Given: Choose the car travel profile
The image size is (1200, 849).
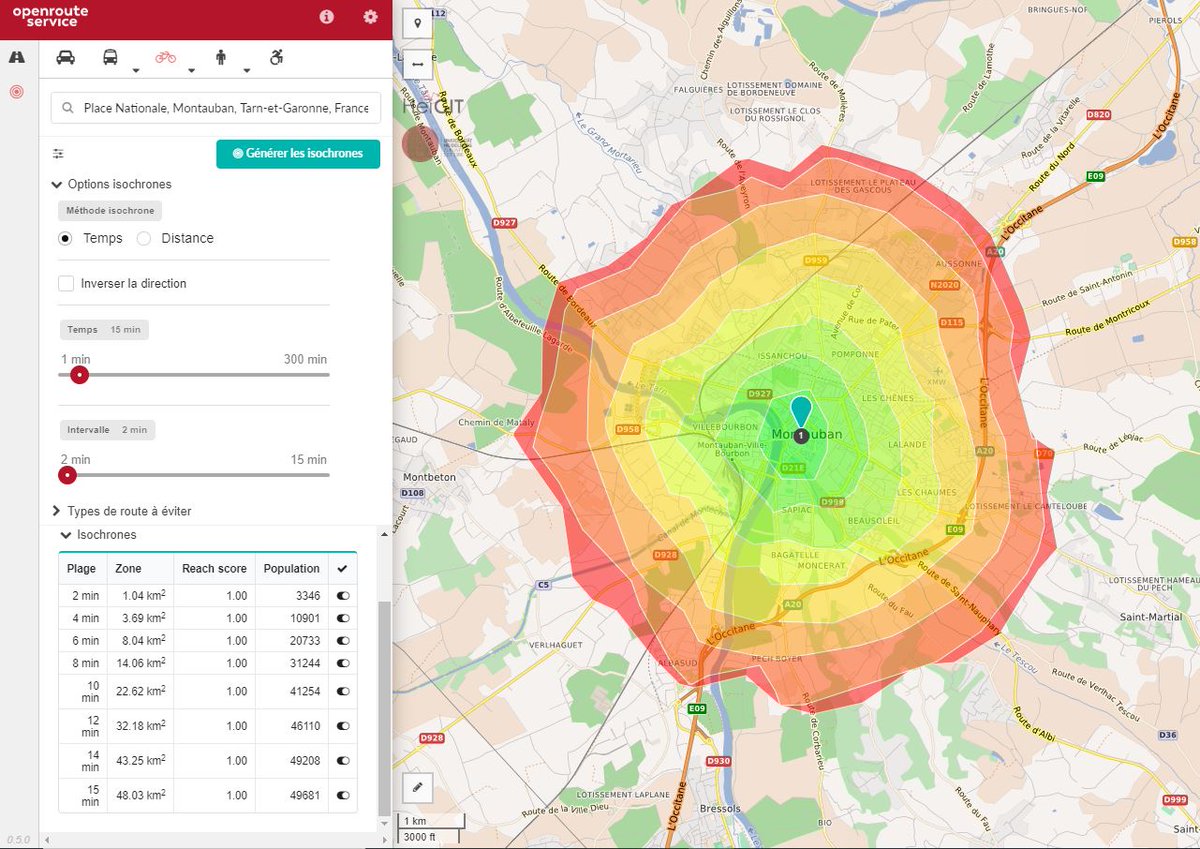Looking at the screenshot, I should click(65, 57).
